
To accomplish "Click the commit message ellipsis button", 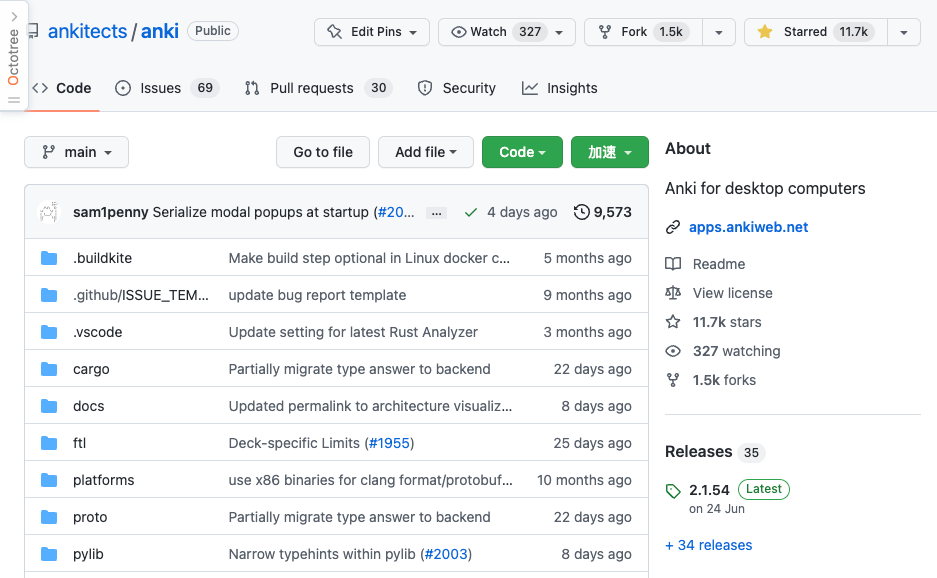I will [436, 212].
